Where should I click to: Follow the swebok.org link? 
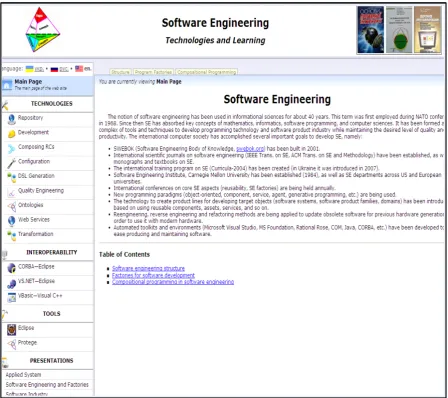(250, 149)
